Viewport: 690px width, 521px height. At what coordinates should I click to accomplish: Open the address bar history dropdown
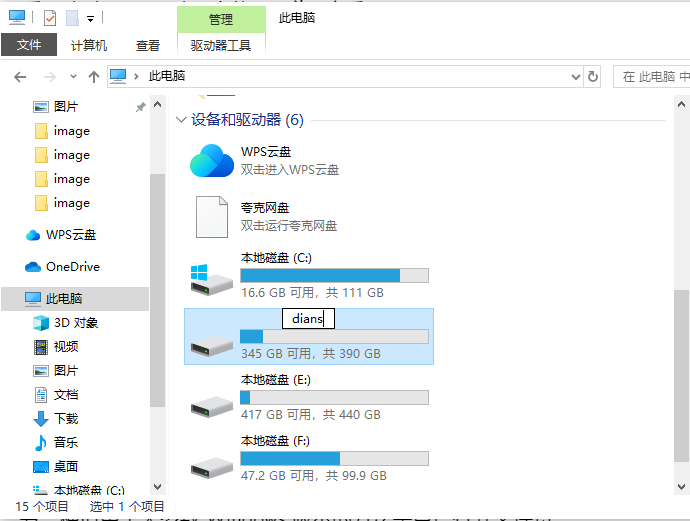point(576,77)
